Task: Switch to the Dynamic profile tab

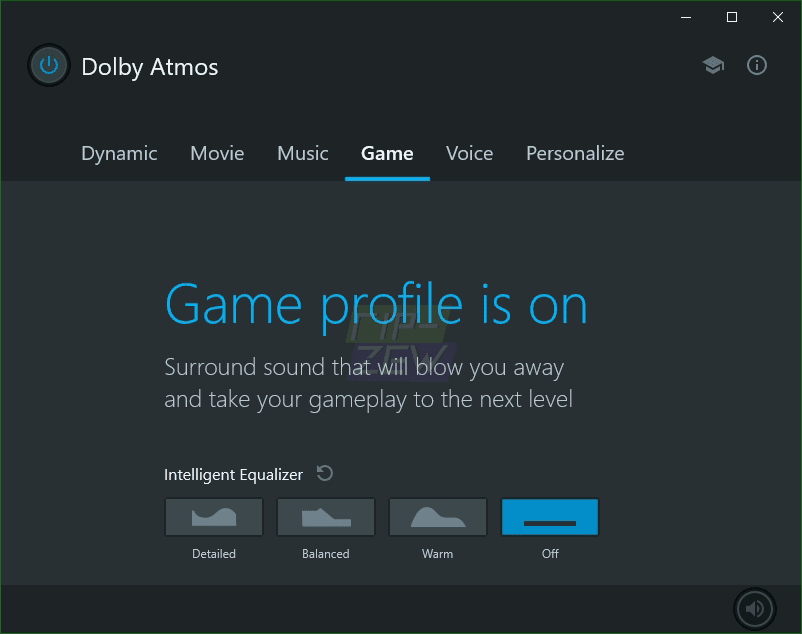Action: pos(119,153)
